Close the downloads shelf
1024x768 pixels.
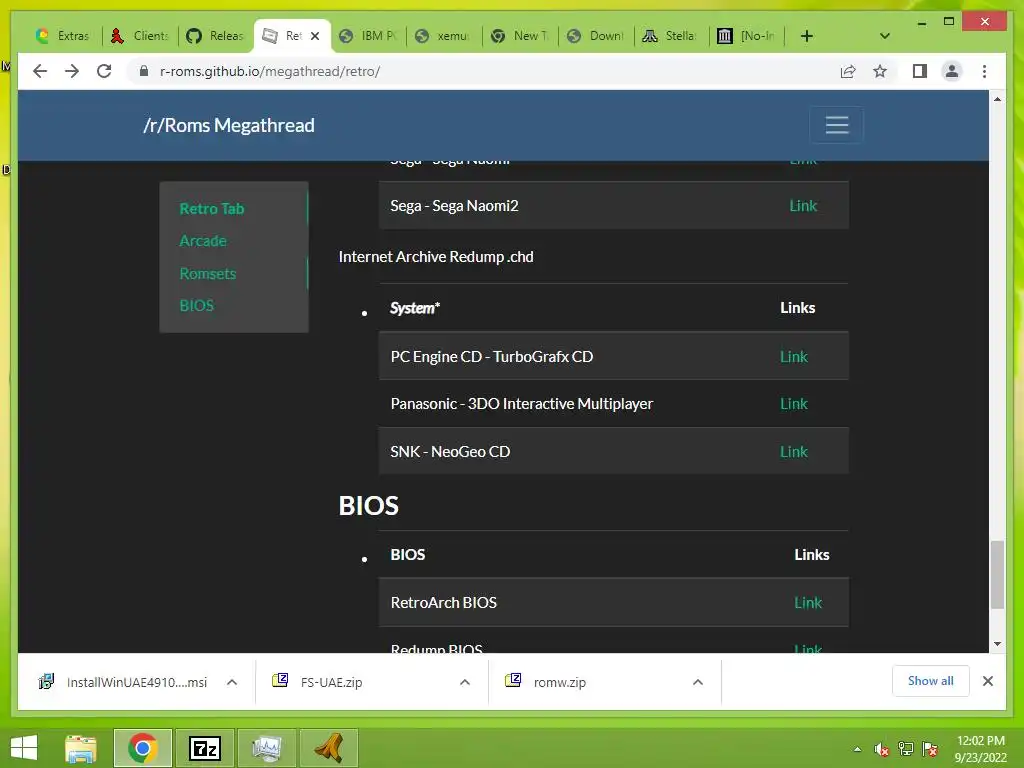[987, 681]
